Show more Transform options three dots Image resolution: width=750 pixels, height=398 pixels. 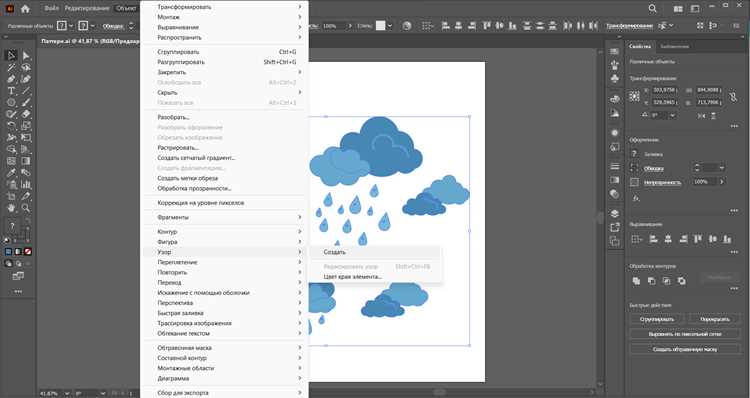pyautogui.click(x=734, y=126)
